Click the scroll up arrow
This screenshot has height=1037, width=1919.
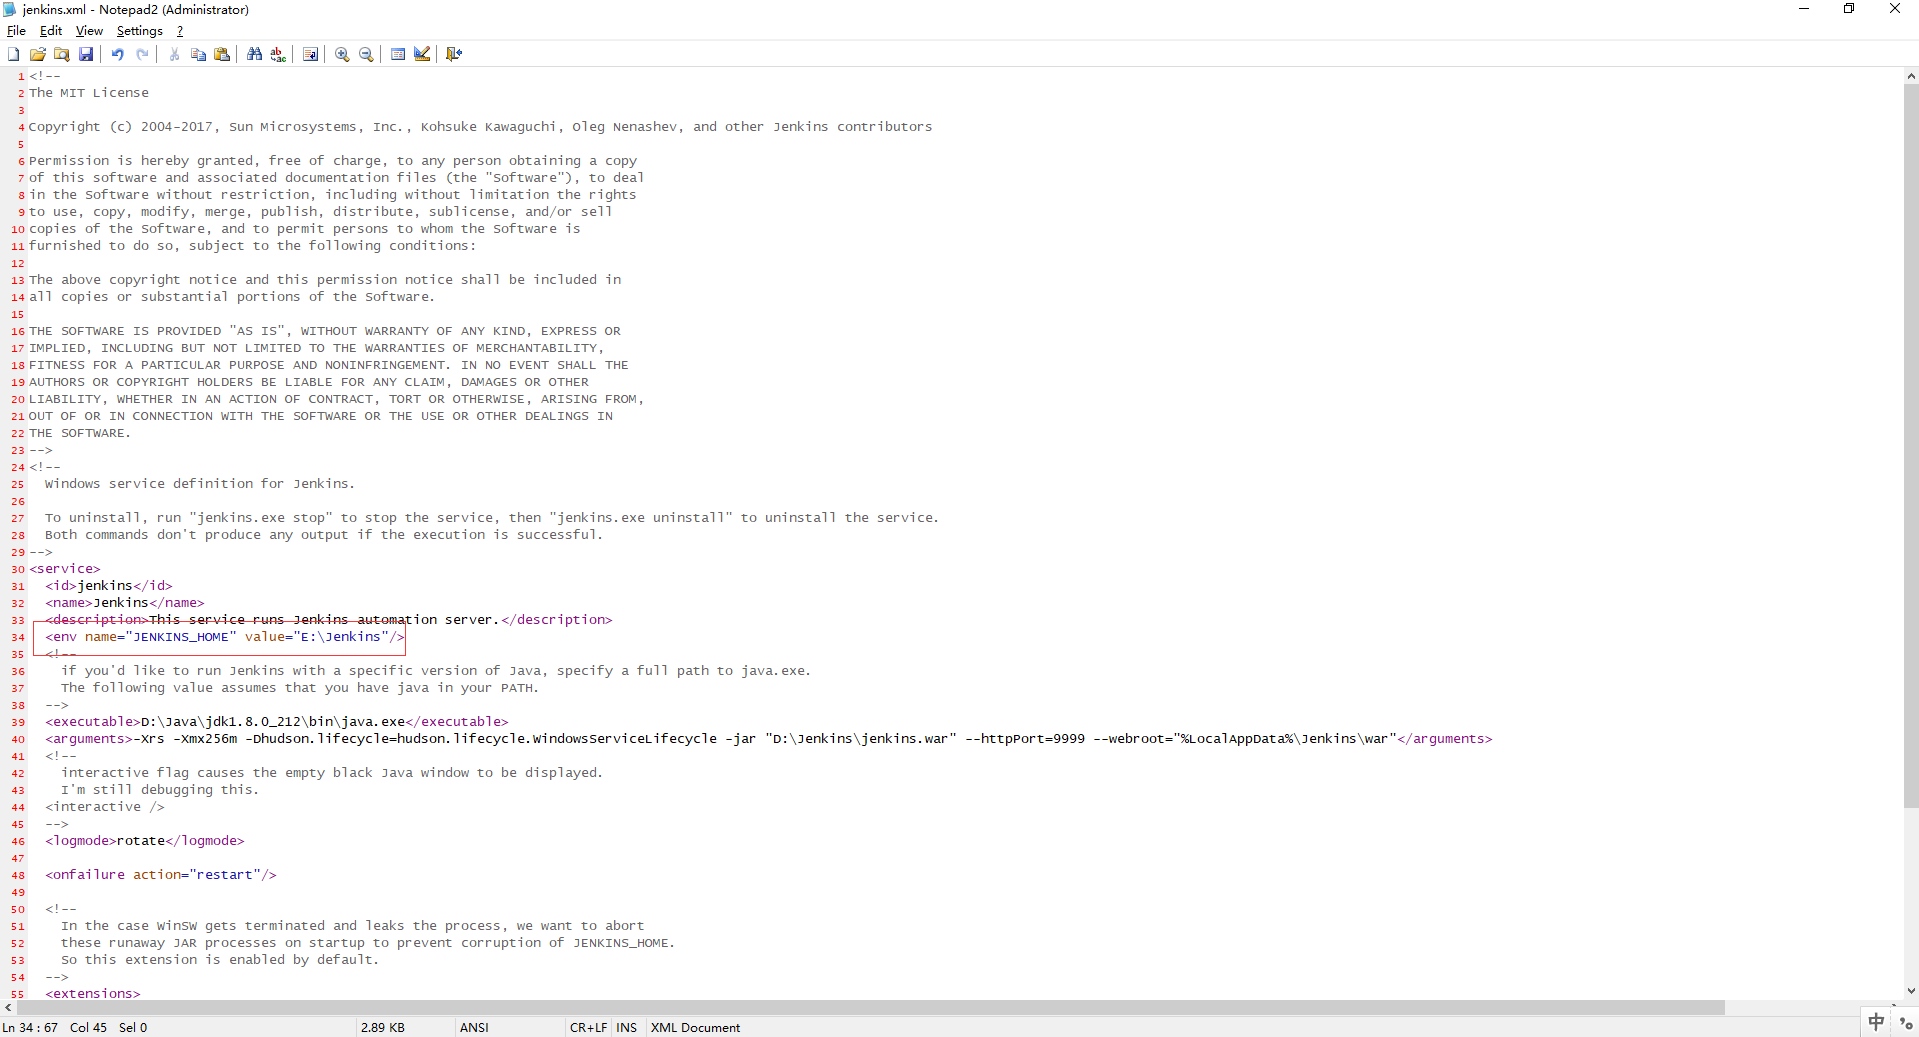1910,76
